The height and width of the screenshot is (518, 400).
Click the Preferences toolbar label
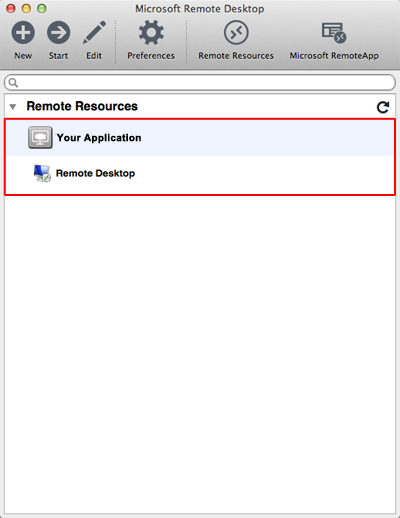[151, 56]
